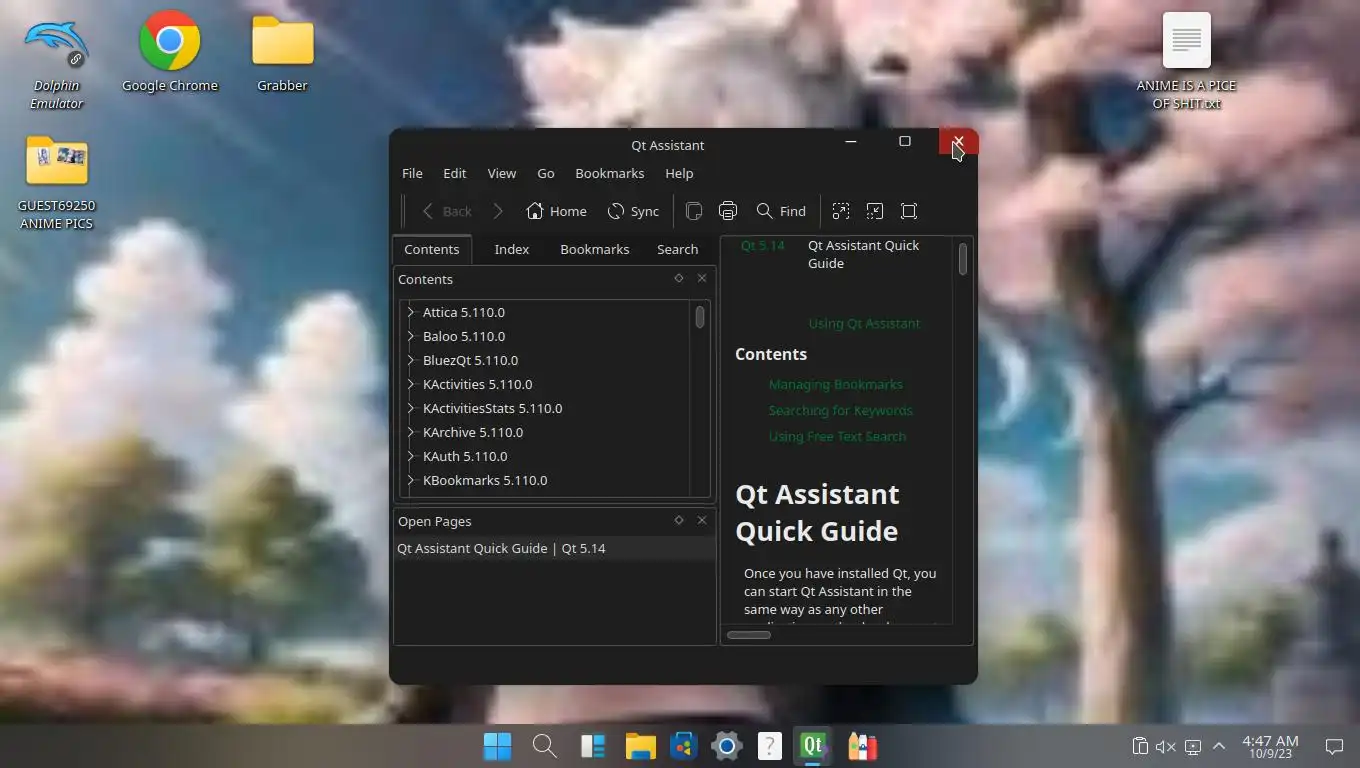Expand the KBookmarks 5.110.0 tree node
Screen dimensions: 1360x768
coord(410,480)
